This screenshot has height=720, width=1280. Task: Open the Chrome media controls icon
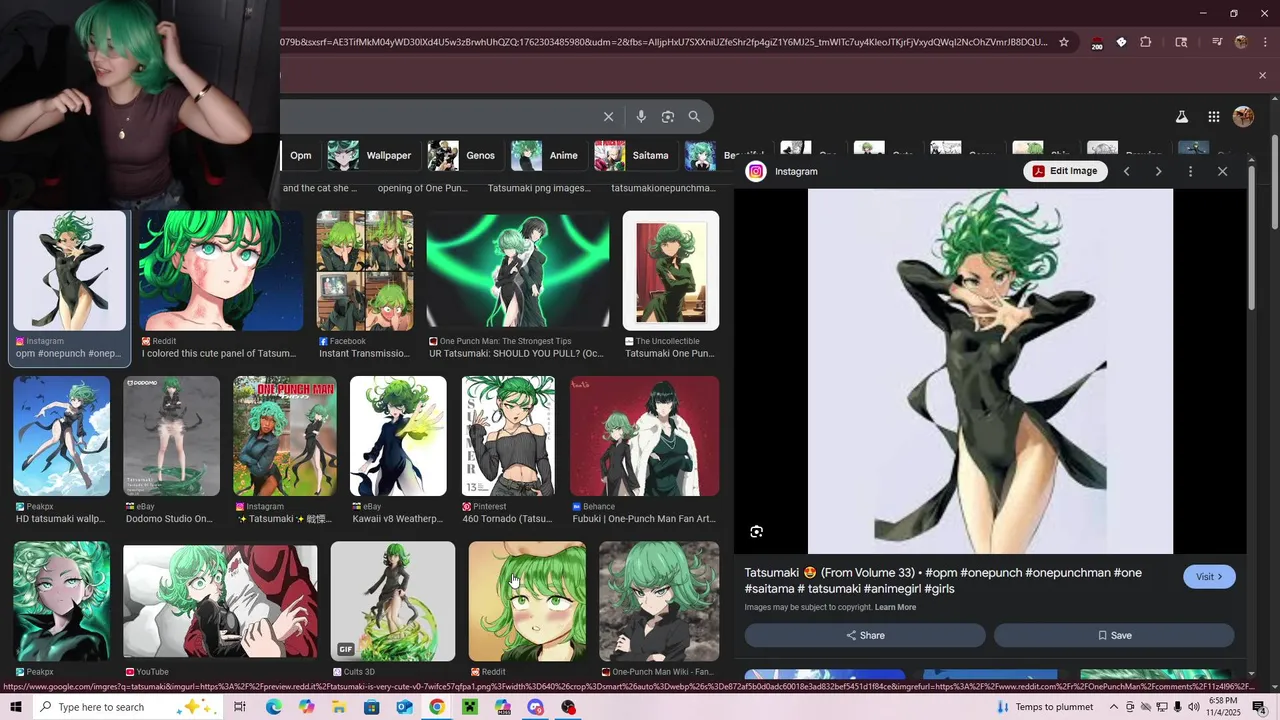pyautogui.click(x=1217, y=42)
